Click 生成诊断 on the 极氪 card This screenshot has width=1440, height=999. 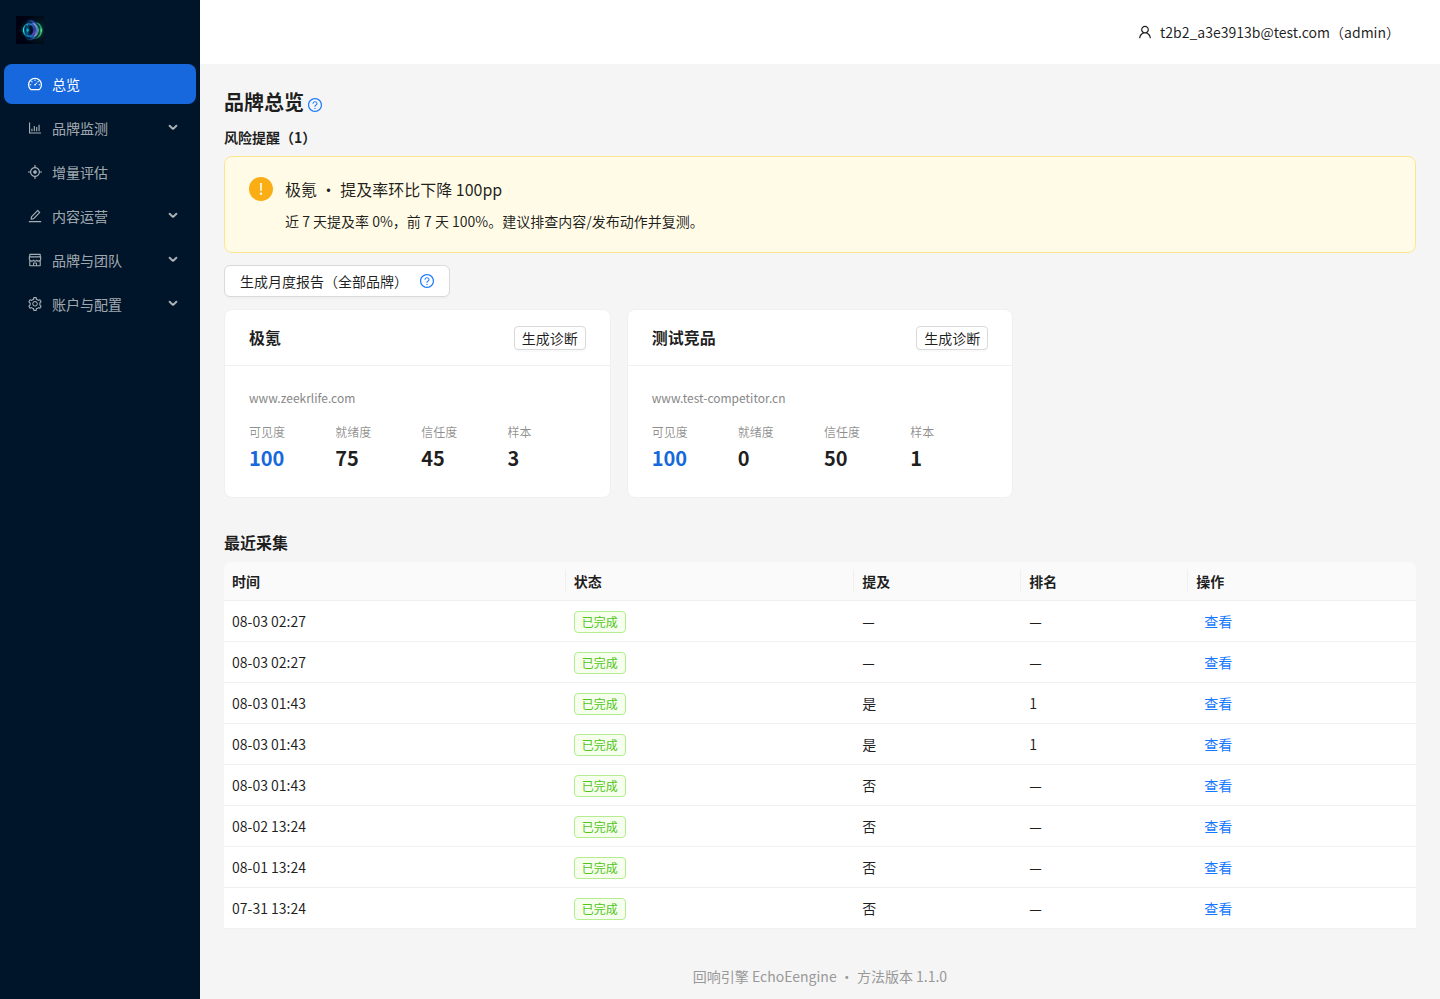[x=550, y=338]
